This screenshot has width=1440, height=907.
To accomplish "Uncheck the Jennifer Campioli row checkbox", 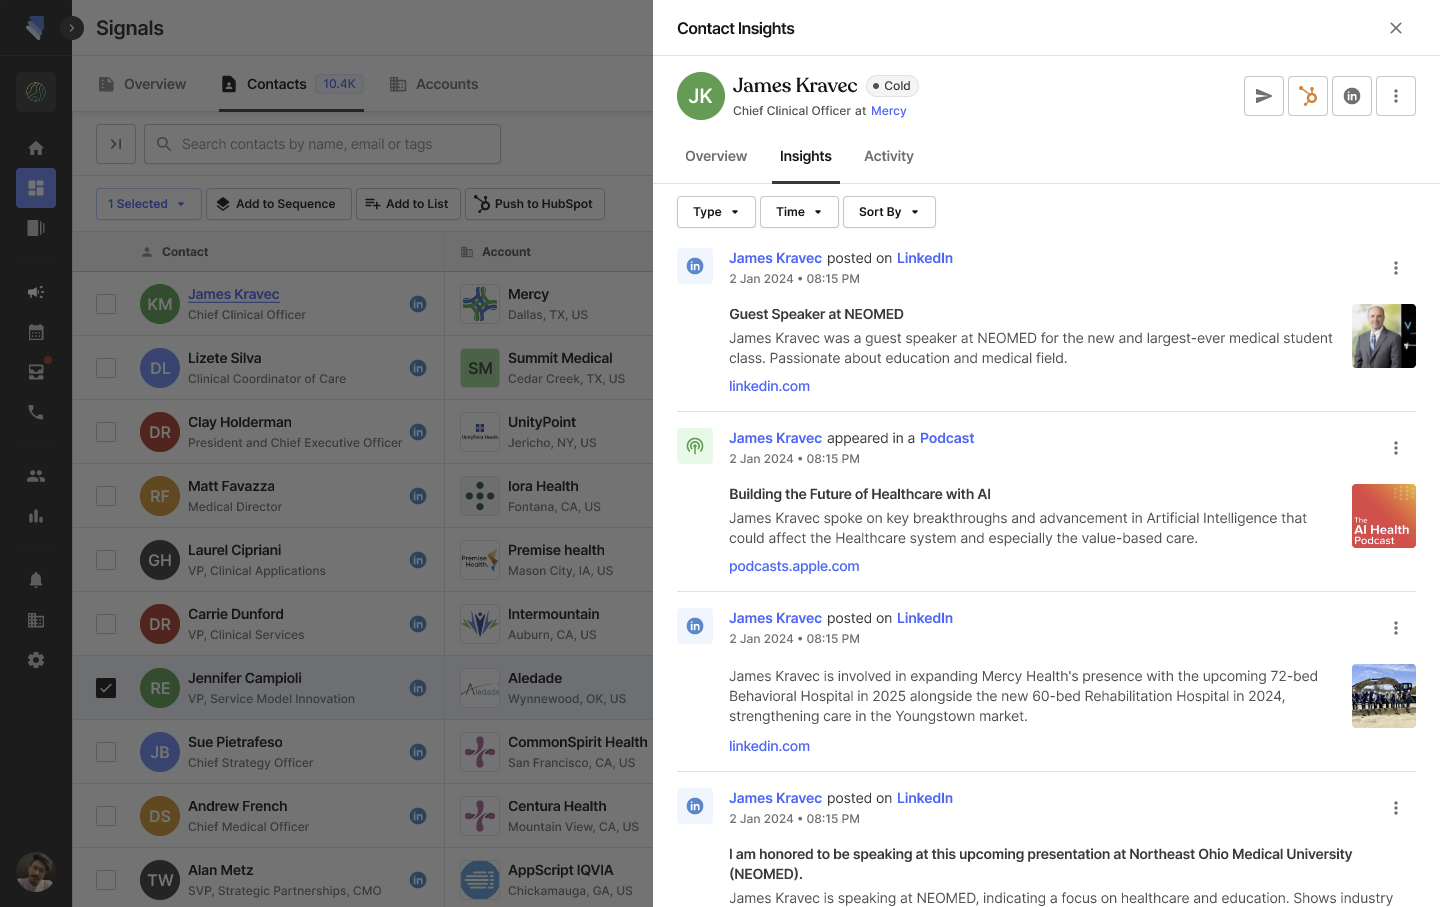I will (106, 688).
